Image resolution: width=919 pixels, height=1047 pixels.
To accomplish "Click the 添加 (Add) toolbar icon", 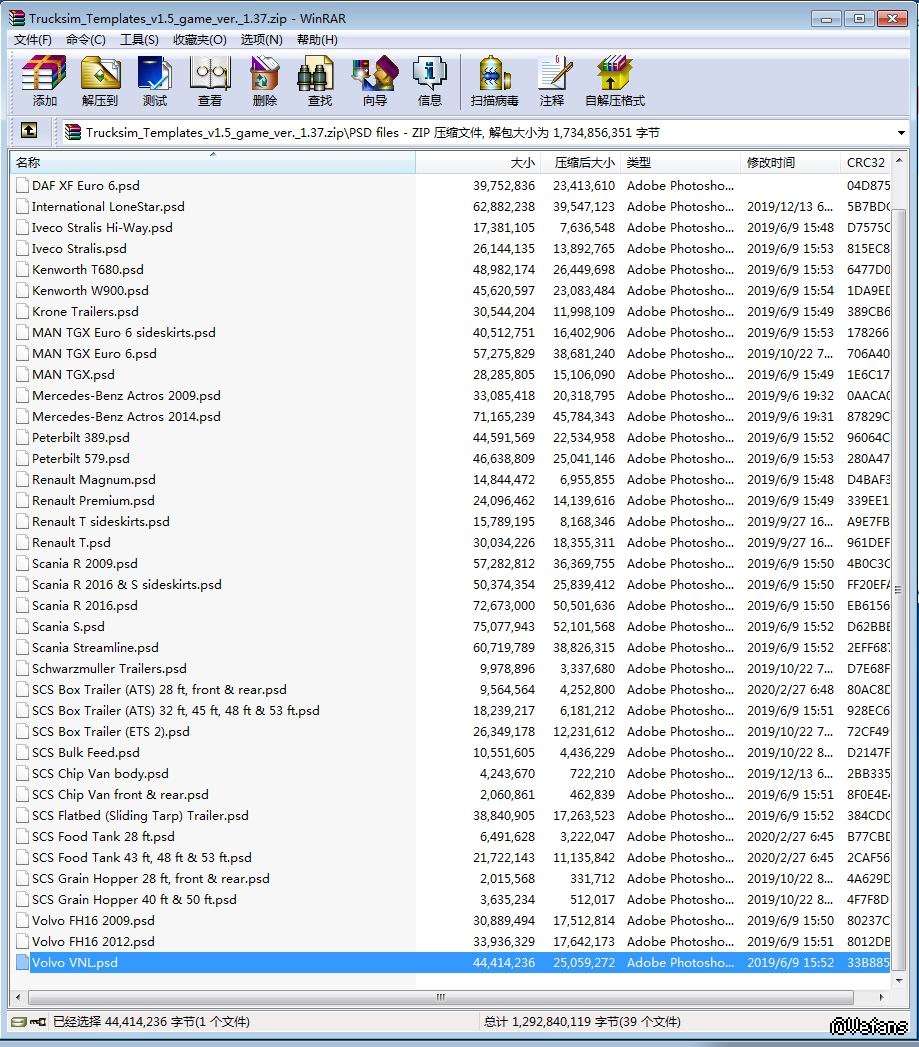I will coord(44,80).
